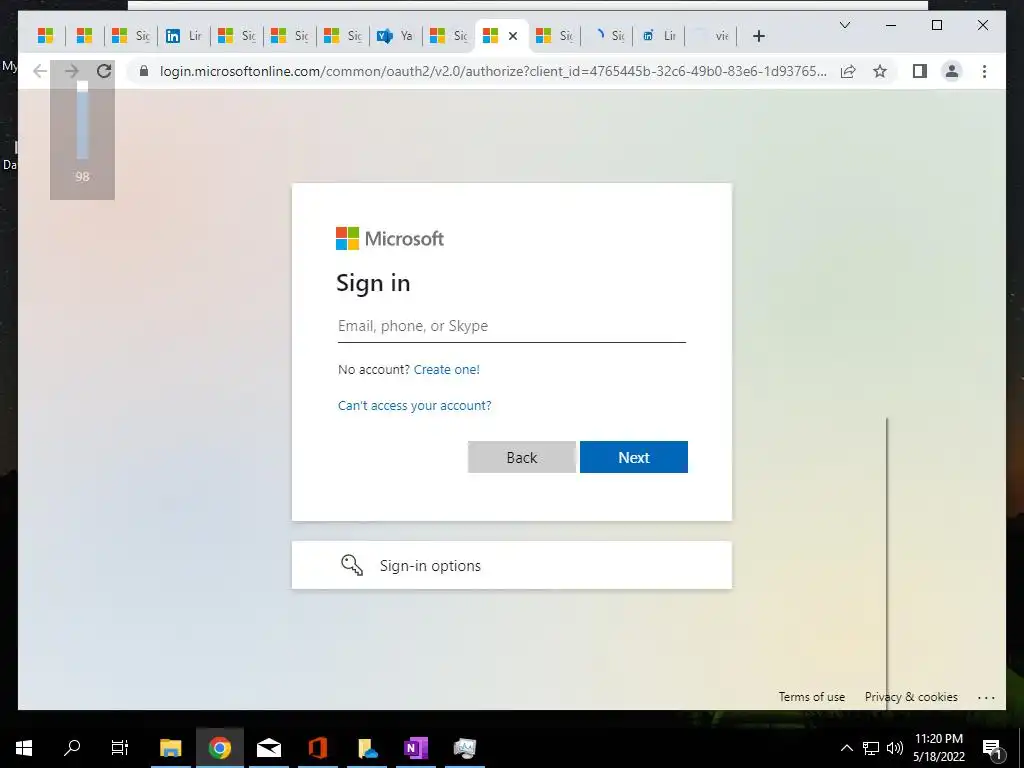Close the active Microsoft tab

513,36
